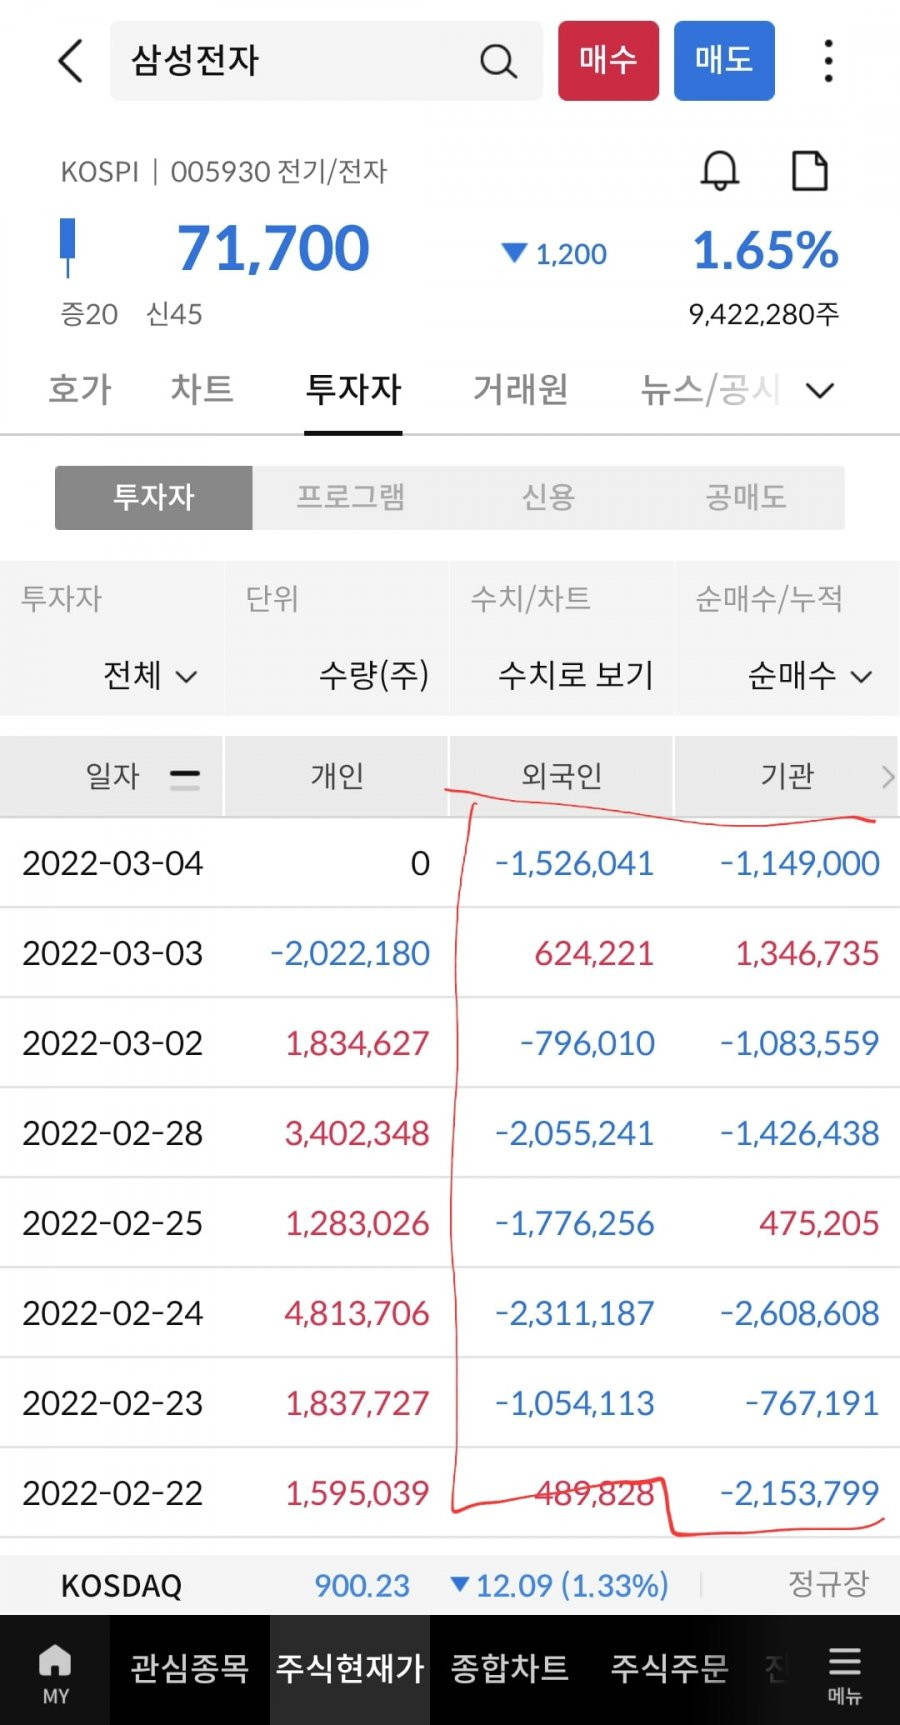This screenshot has height=1725, width=900.
Task: Open the three-dot more options menu
Action: pos(828,61)
